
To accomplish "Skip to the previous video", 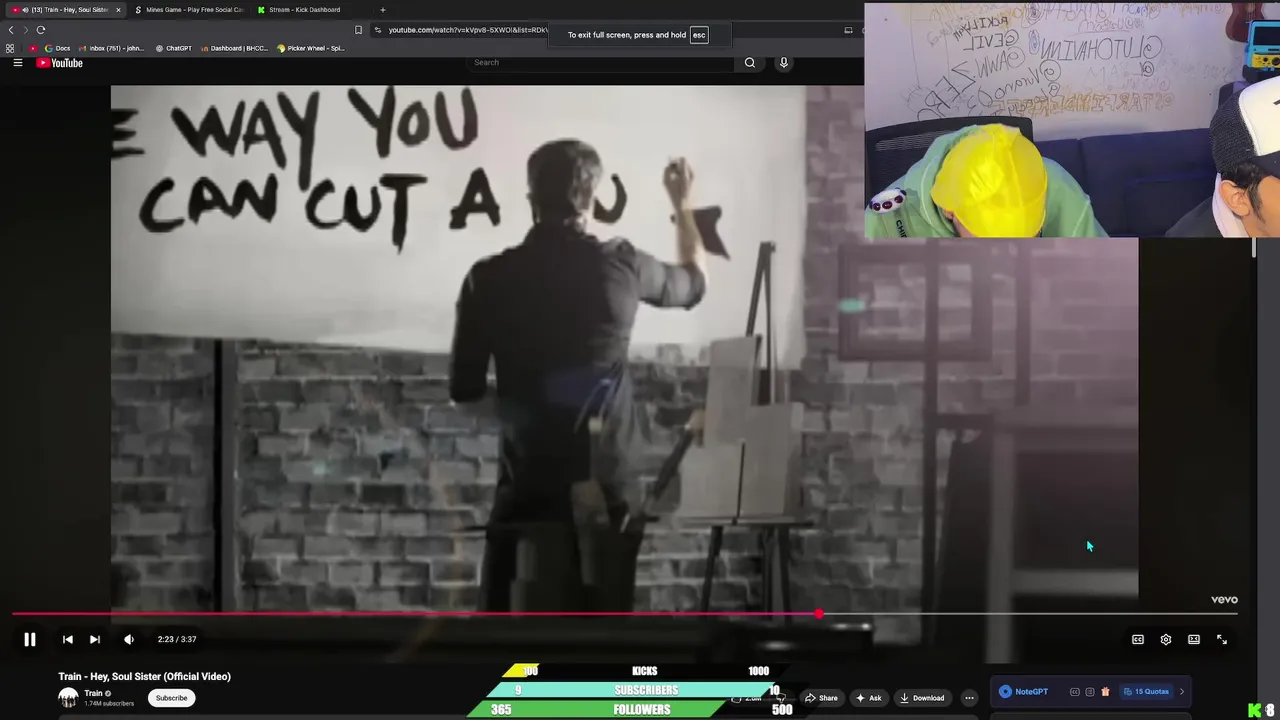I will 67,639.
